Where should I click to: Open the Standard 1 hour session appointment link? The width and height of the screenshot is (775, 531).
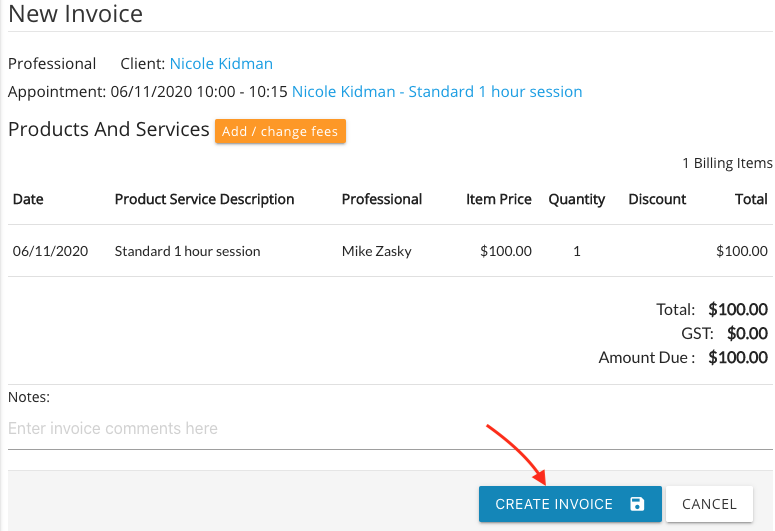pos(437,91)
